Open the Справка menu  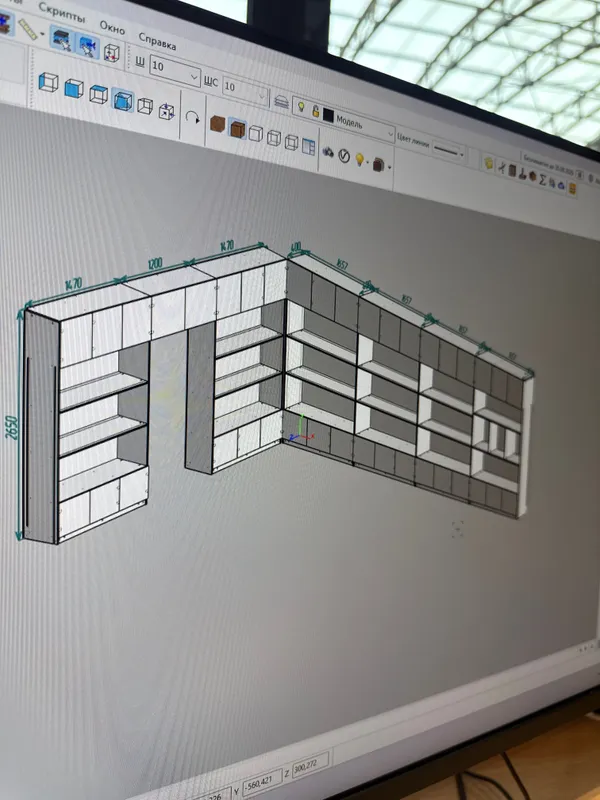pos(157,41)
